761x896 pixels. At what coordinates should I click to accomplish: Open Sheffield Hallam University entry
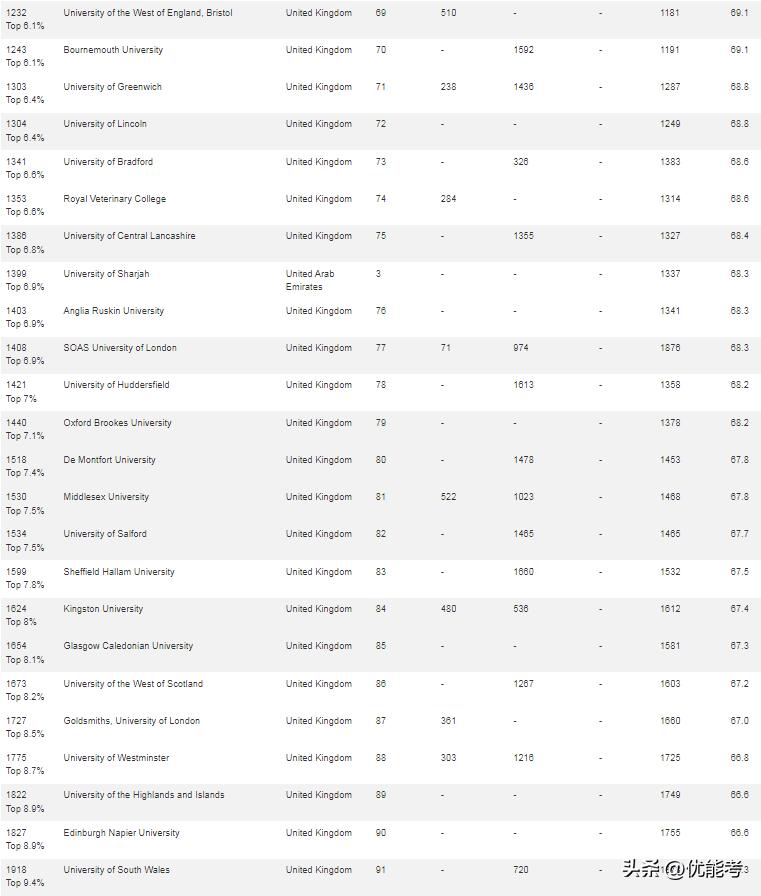pyautogui.click(x=119, y=572)
